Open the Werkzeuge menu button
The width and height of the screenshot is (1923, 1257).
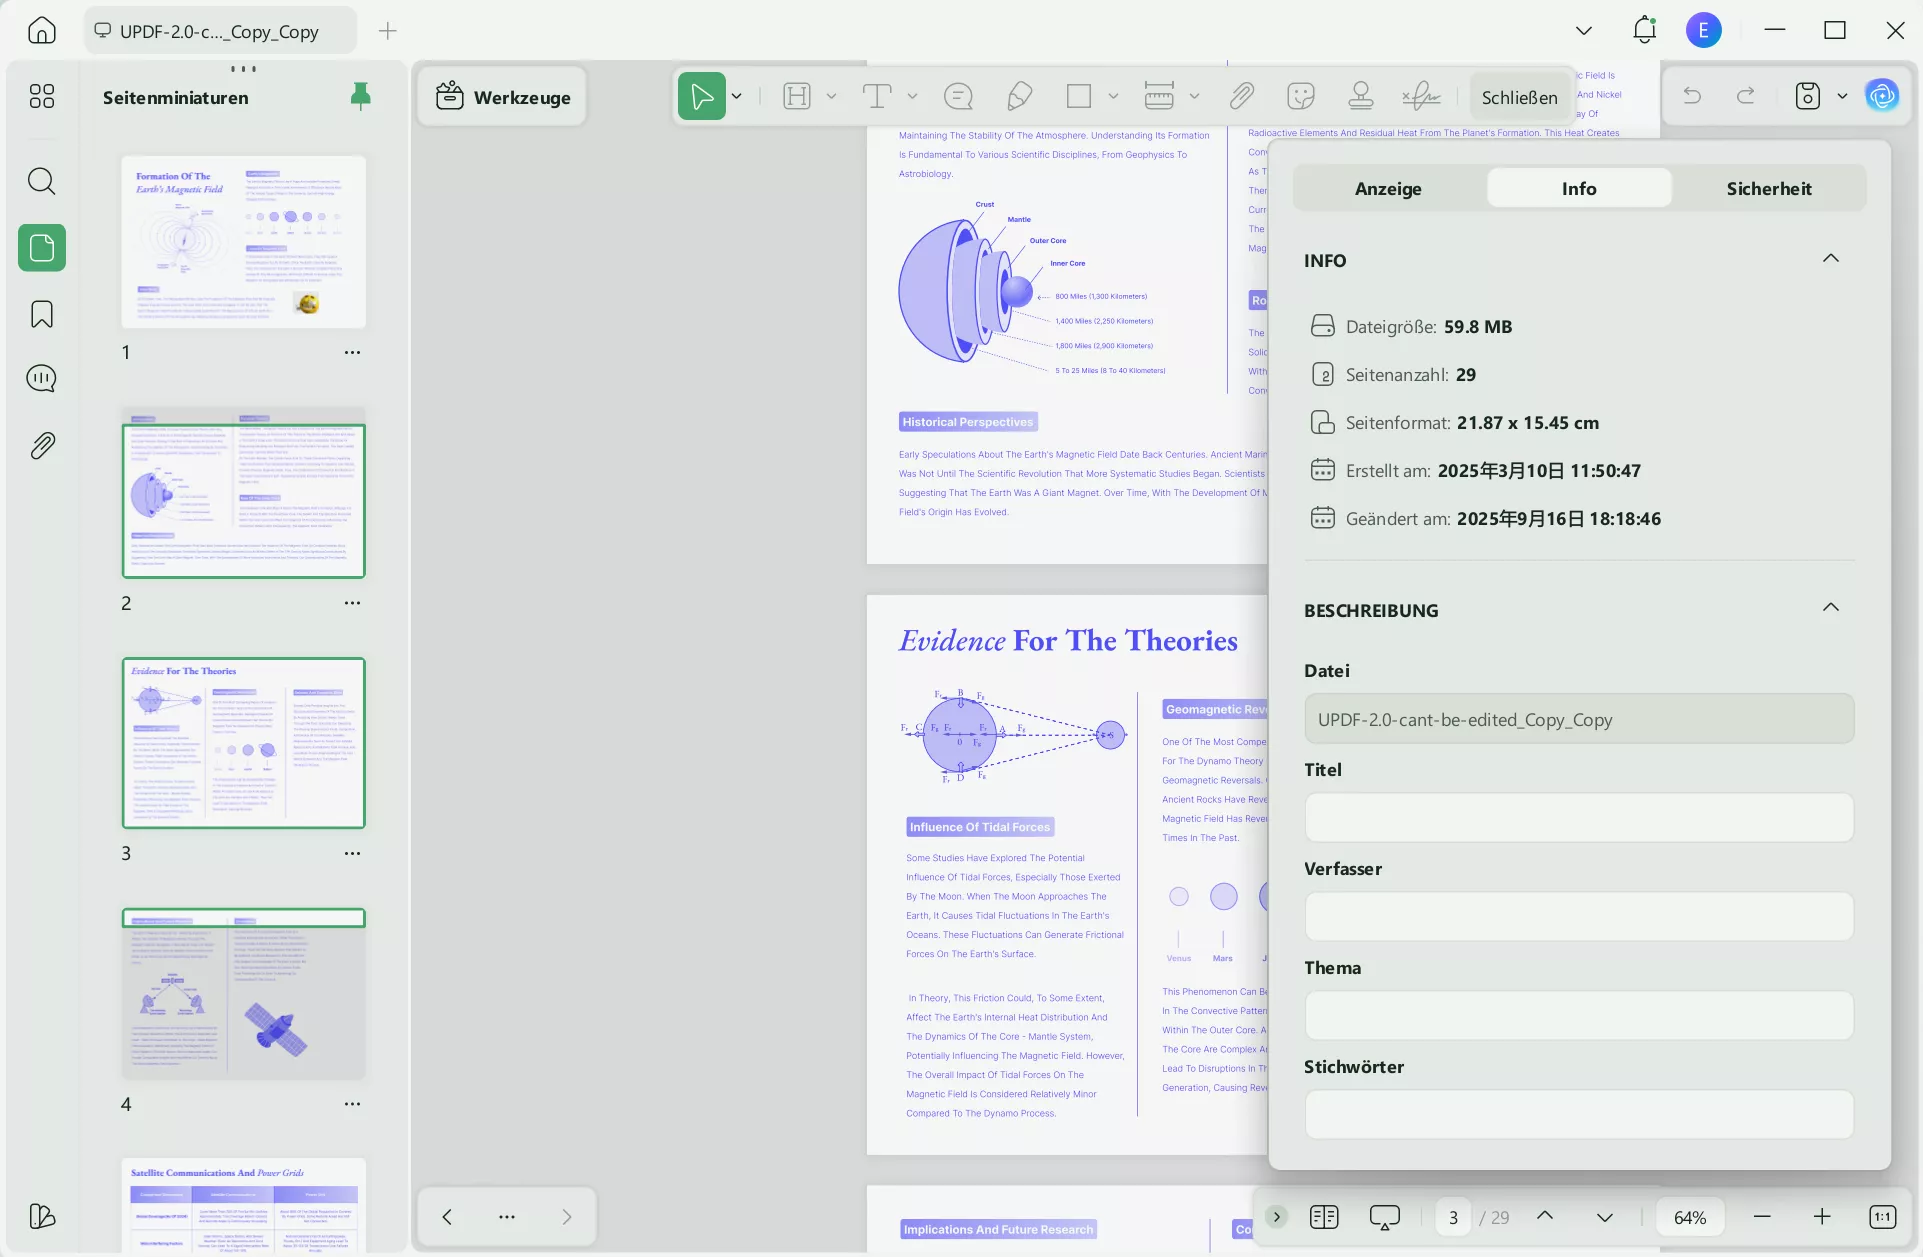point(503,97)
